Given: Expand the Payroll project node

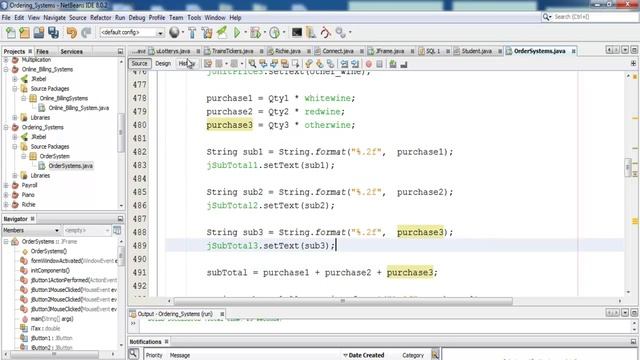Looking at the screenshot, I should click(x=6, y=185).
